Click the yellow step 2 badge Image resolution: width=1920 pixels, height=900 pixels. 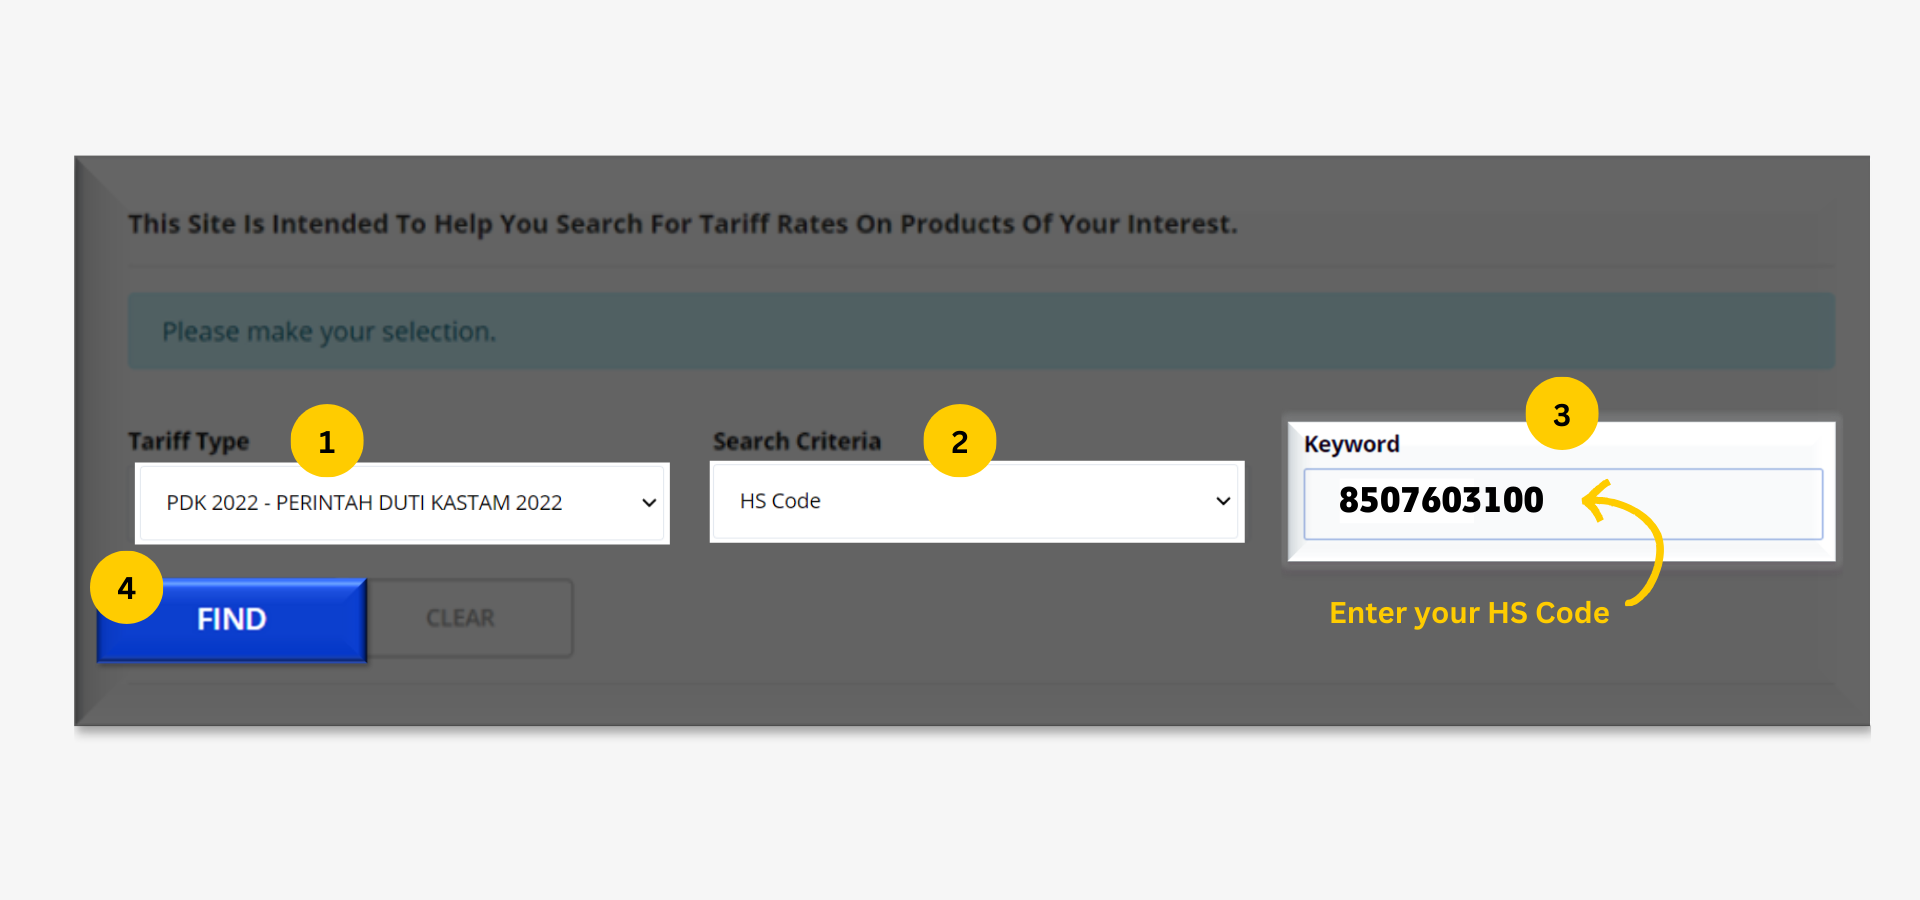point(959,441)
